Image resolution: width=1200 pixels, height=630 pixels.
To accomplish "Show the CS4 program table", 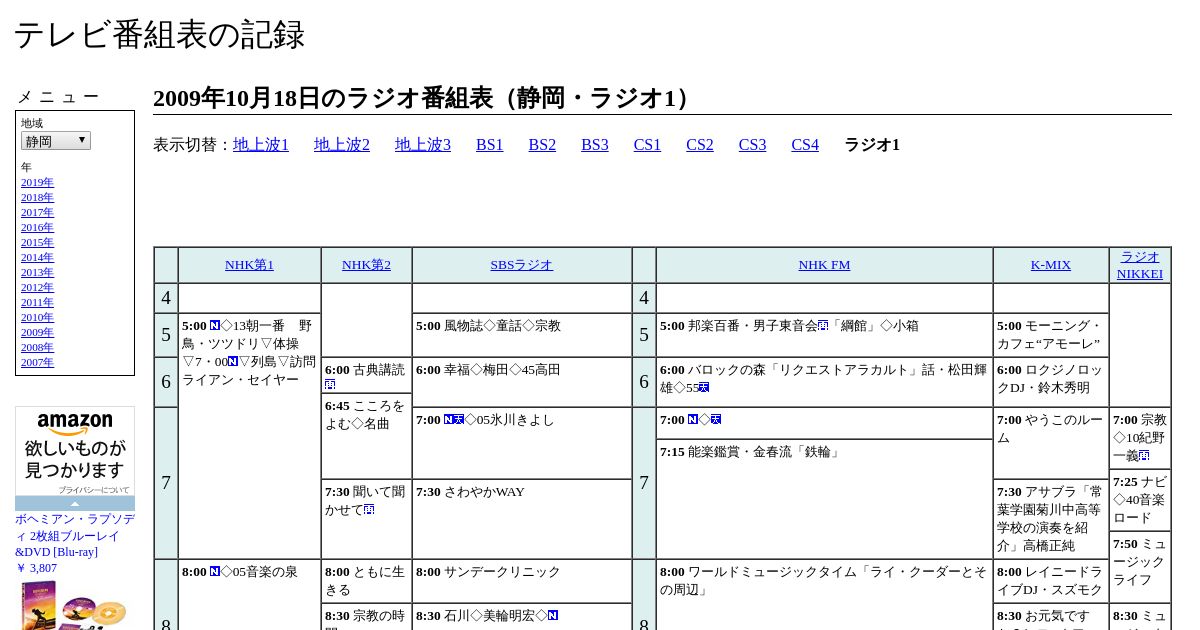I will (x=805, y=145).
